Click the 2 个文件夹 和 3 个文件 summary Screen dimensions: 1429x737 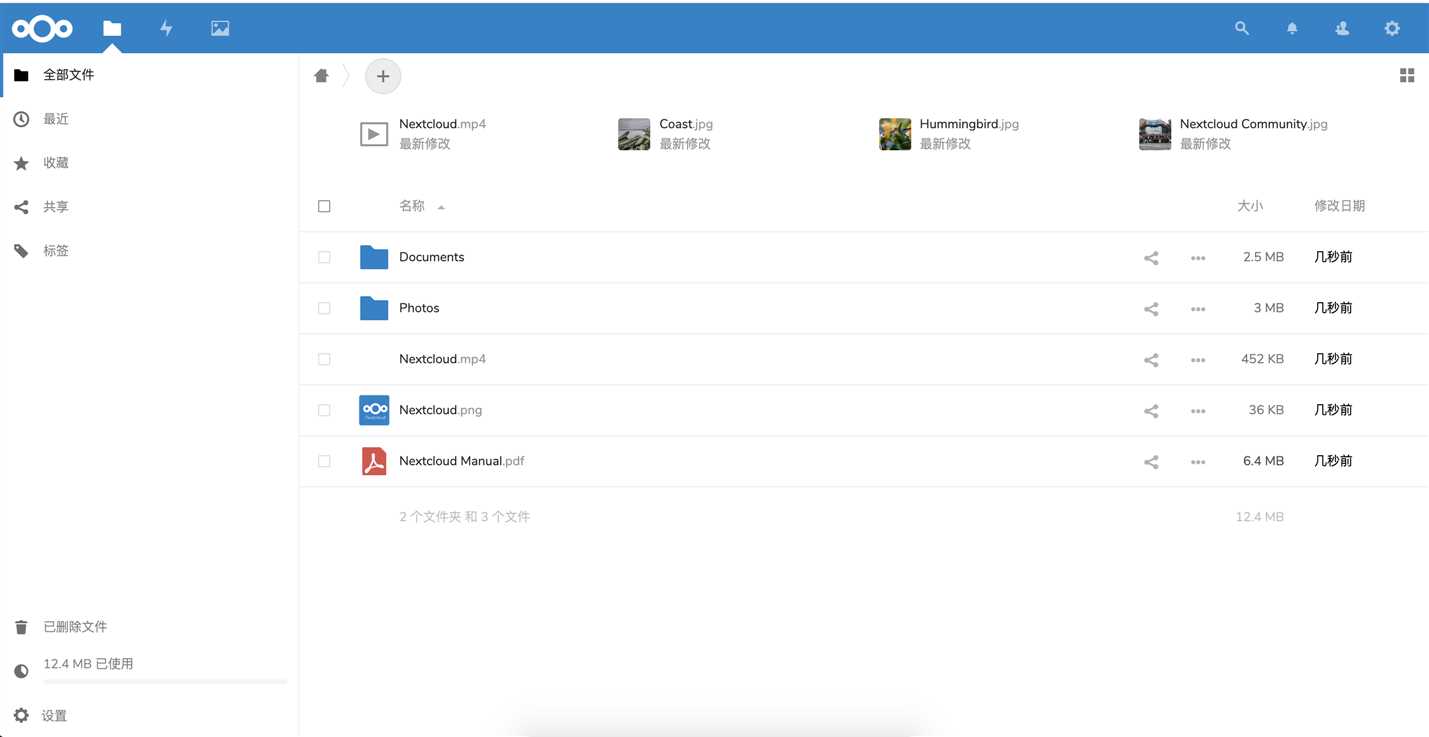(465, 517)
